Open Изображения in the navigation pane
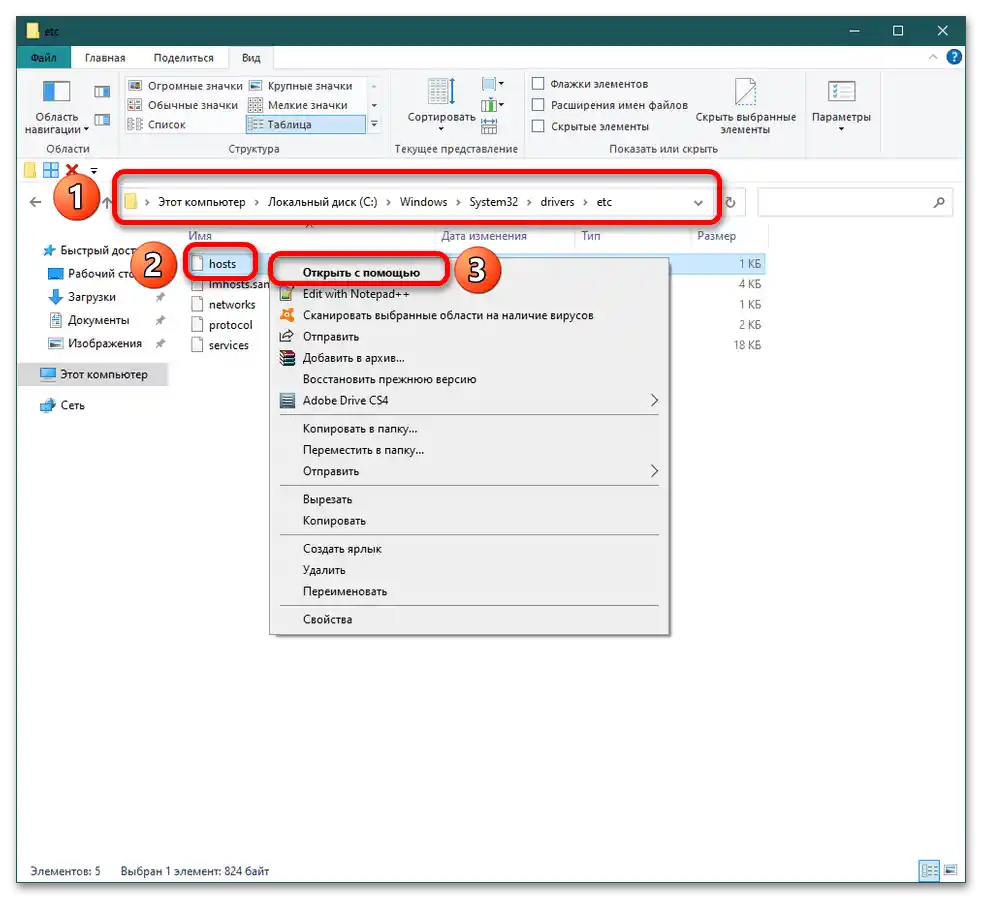The height and width of the screenshot is (899, 982). 105,343
